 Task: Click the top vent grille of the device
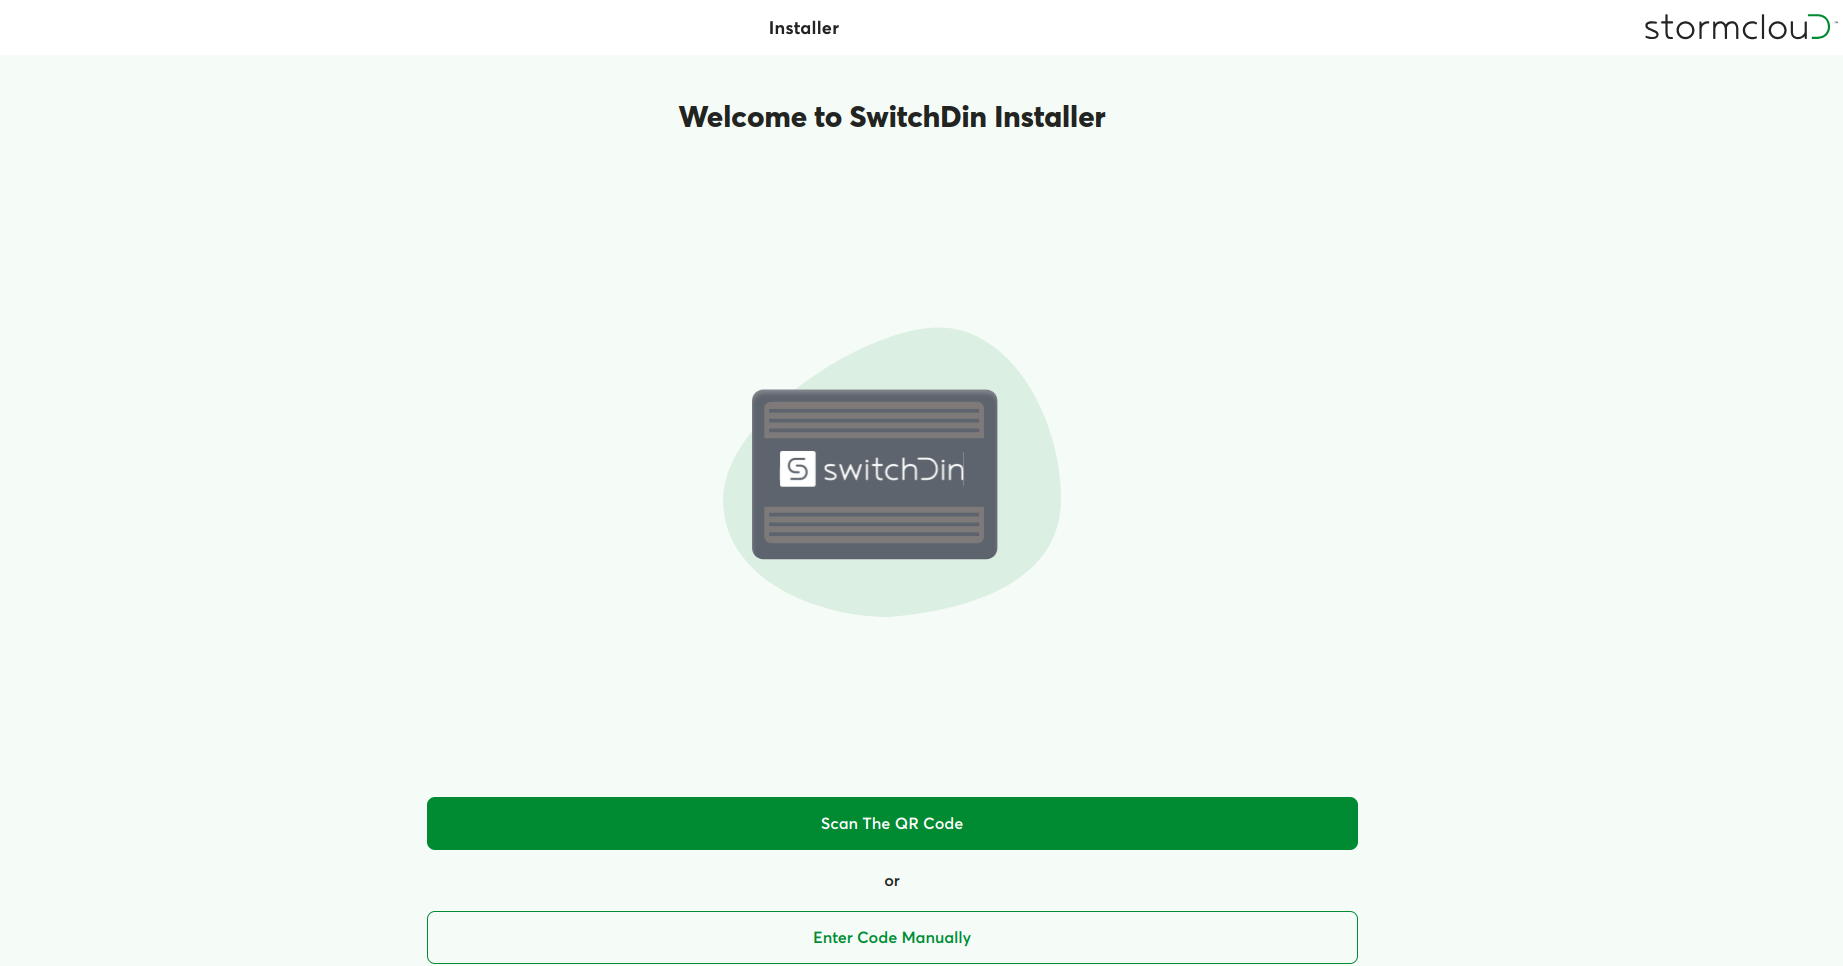point(874,420)
